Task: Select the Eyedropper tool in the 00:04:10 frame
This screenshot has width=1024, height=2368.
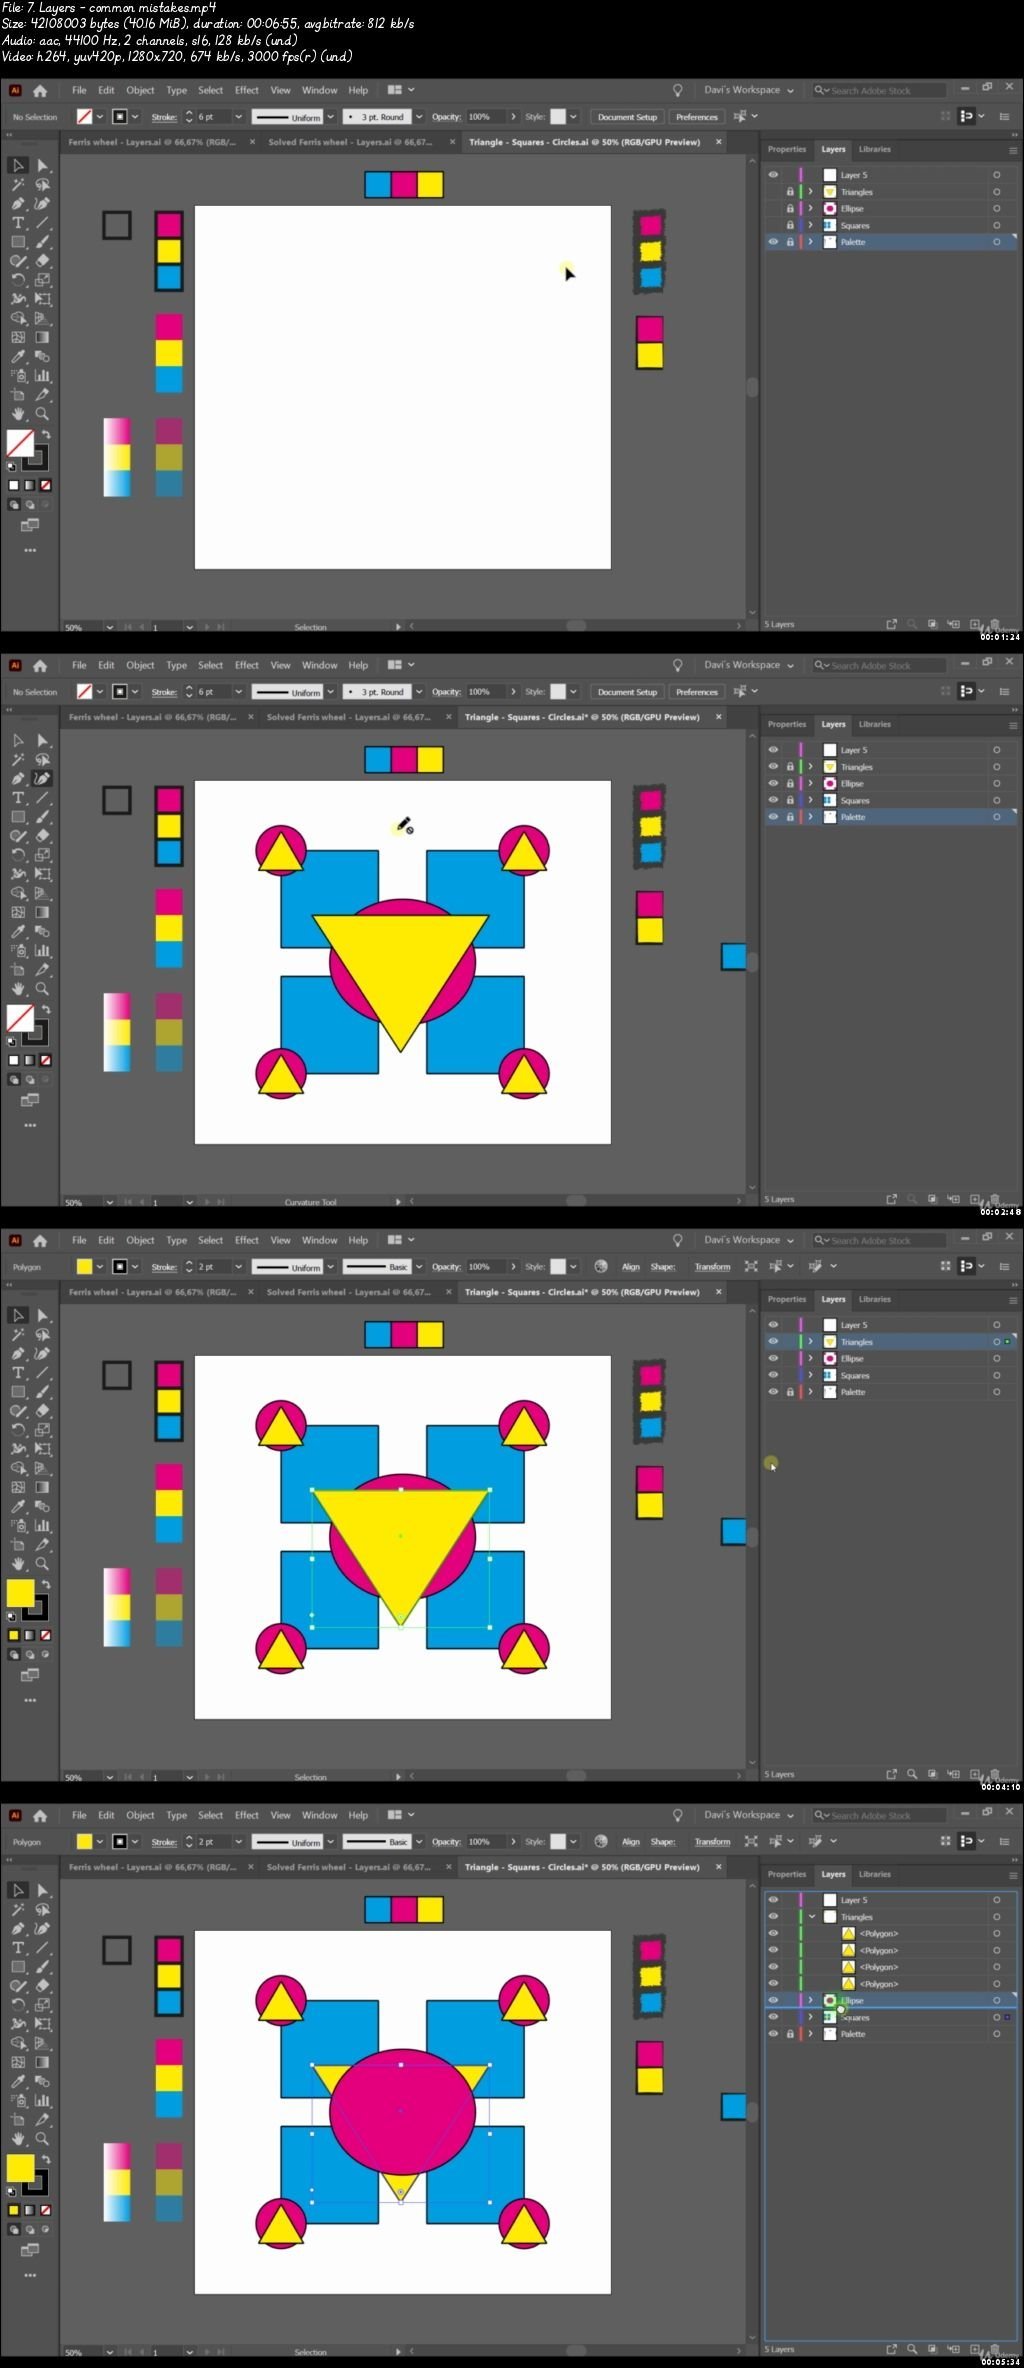Action: (18, 1506)
